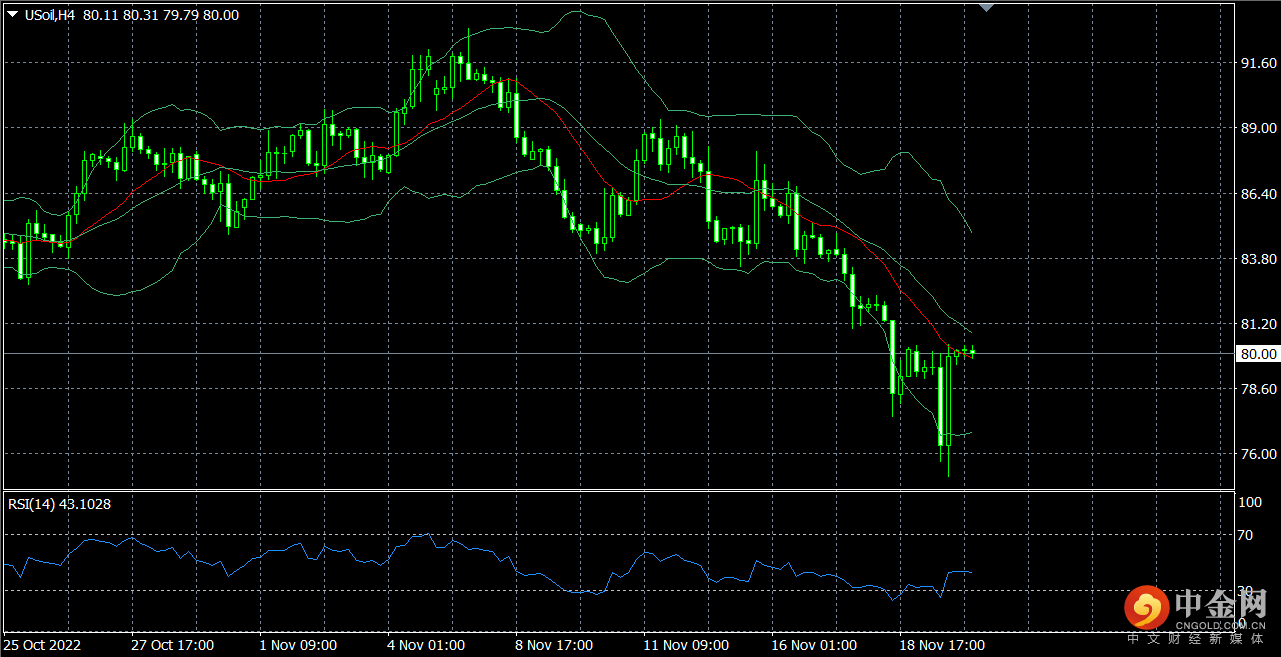Select the 83.80 price axis label
The image size is (1281, 657).
click(x=1258, y=258)
